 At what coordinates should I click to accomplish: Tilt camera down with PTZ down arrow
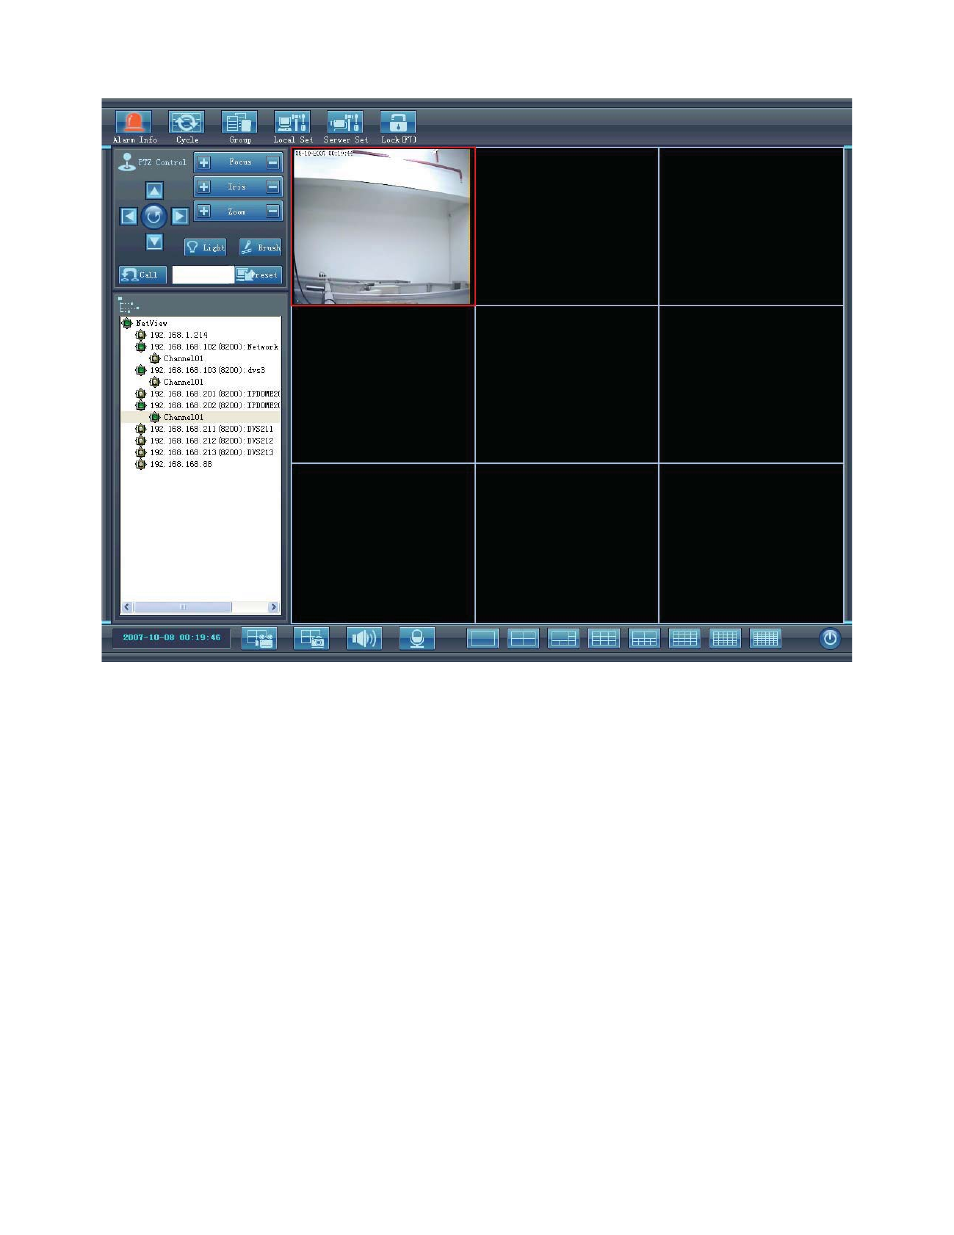click(x=154, y=242)
